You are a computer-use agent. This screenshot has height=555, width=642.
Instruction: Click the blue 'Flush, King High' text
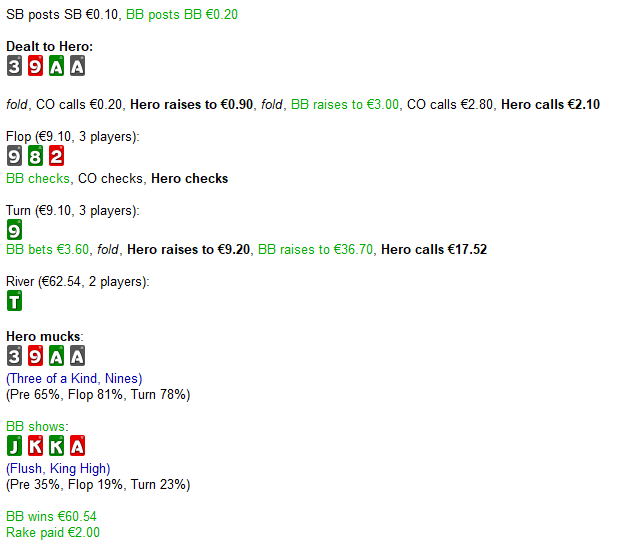tap(58, 468)
